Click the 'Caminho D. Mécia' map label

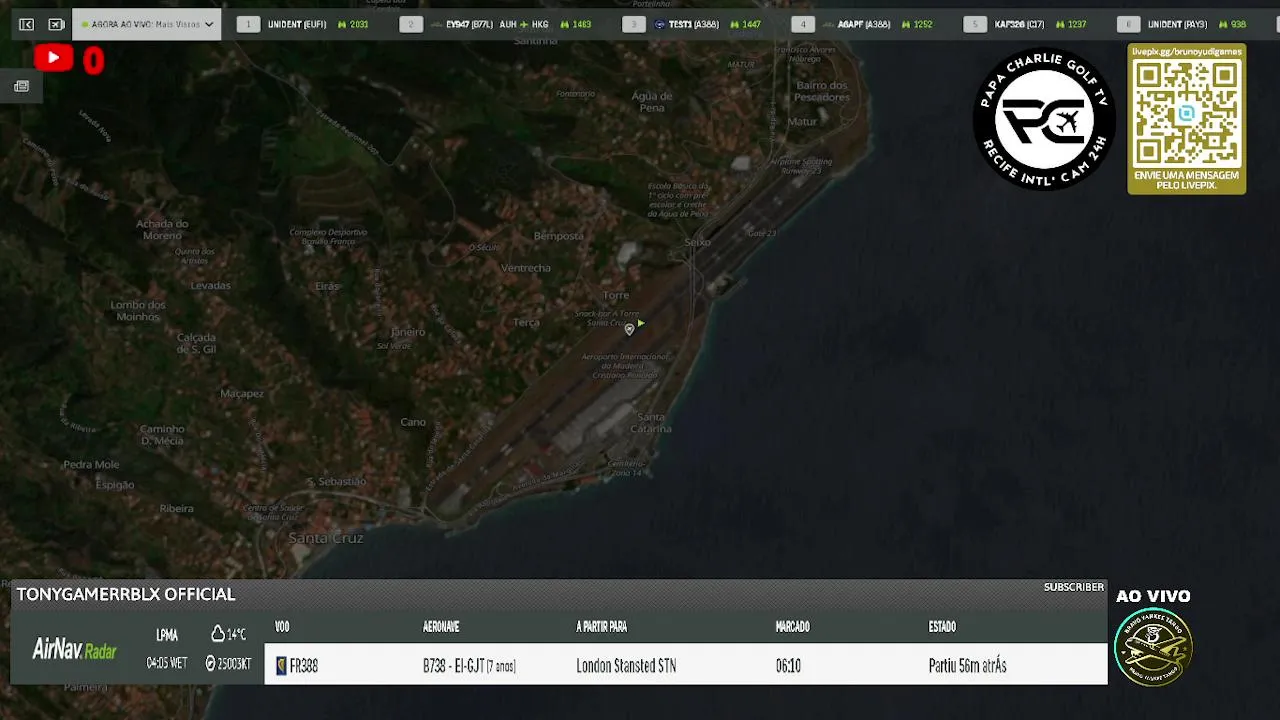click(x=162, y=434)
